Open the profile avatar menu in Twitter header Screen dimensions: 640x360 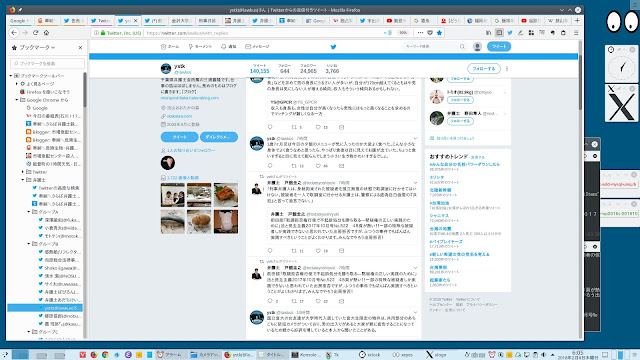[477, 47]
